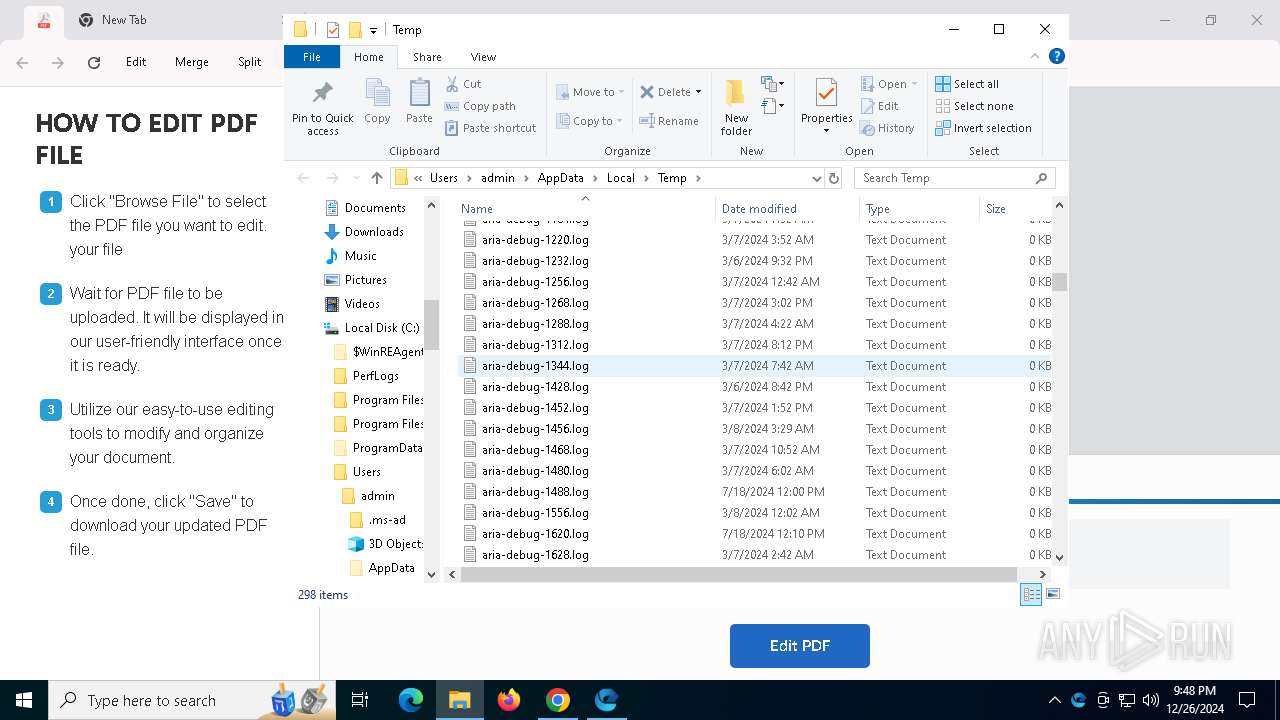Click the Search Temp input field
Image resolution: width=1280 pixels, height=720 pixels.
(x=954, y=178)
